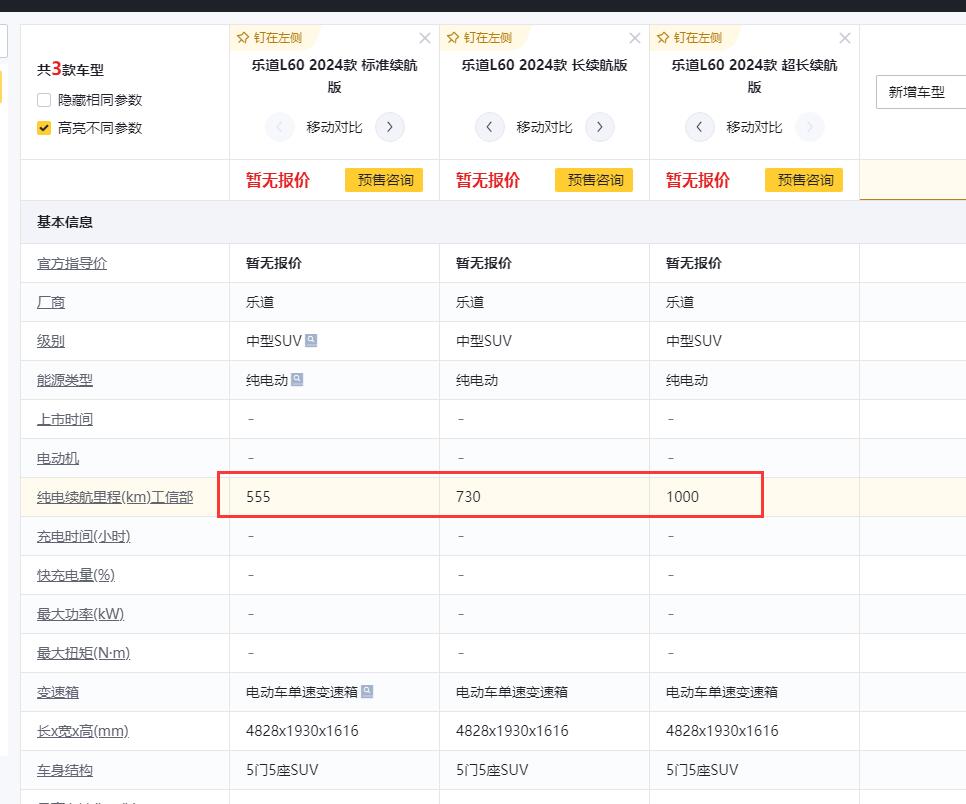Click the info icon beside 电动车单速变速箱

(367, 692)
